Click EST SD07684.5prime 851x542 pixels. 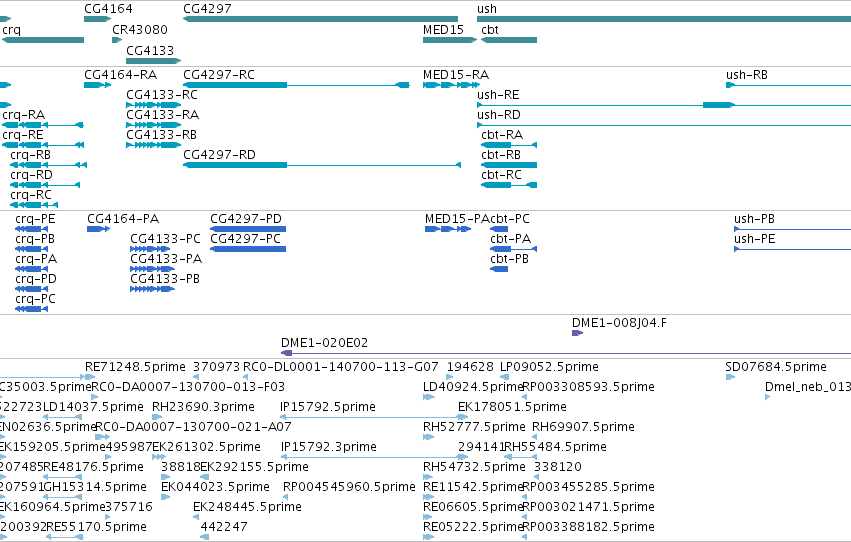776,367
